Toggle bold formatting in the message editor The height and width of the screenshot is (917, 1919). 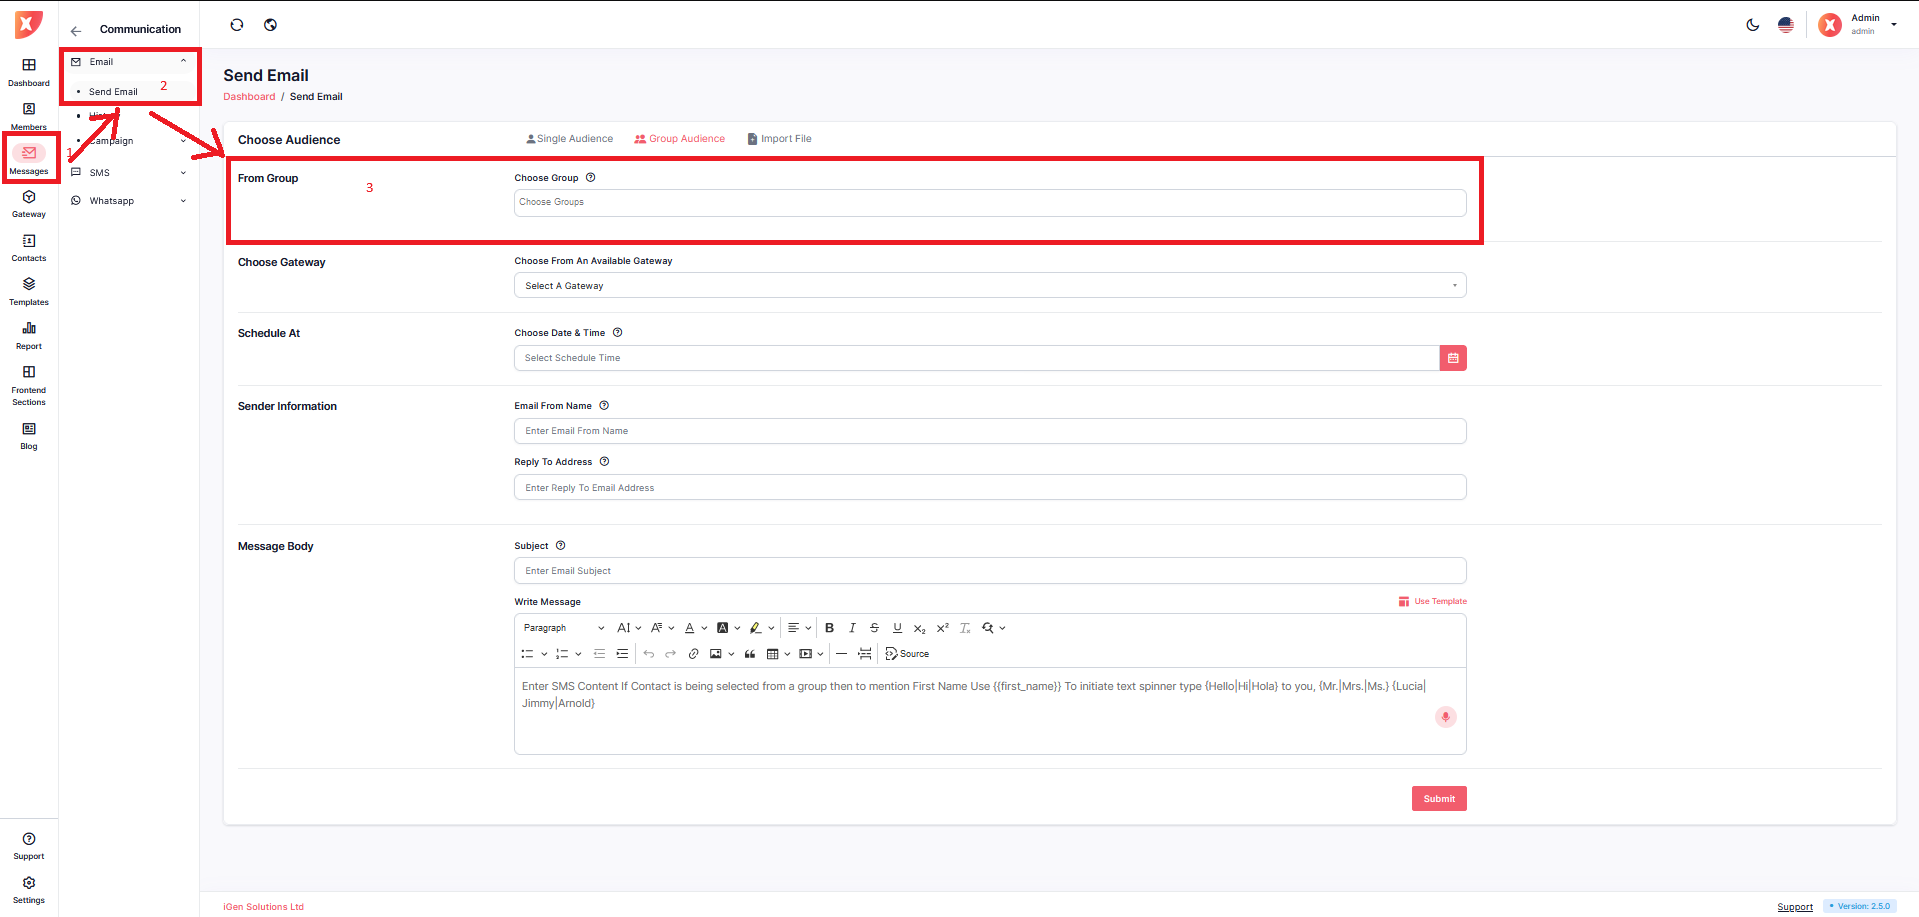tap(829, 628)
